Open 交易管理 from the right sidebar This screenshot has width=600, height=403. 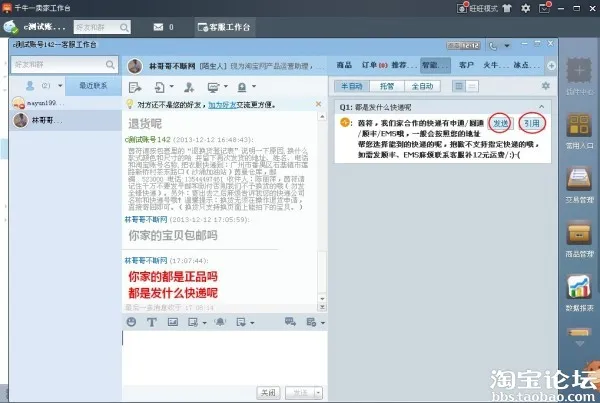[579, 185]
